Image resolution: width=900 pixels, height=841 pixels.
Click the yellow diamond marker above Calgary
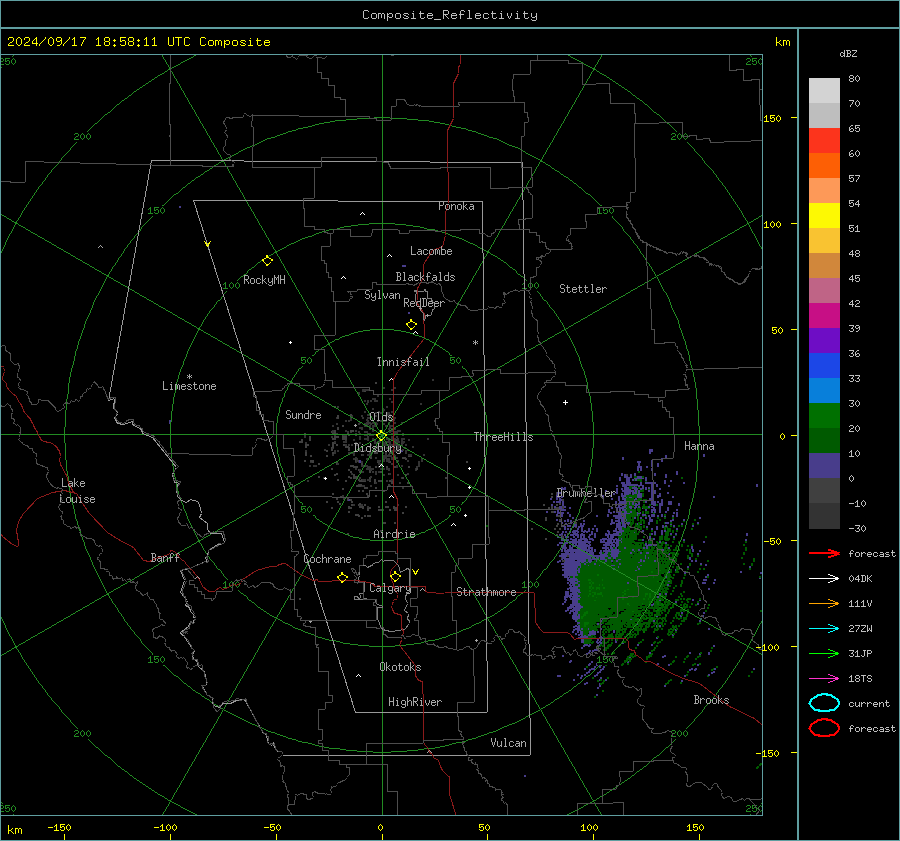[x=395, y=576]
